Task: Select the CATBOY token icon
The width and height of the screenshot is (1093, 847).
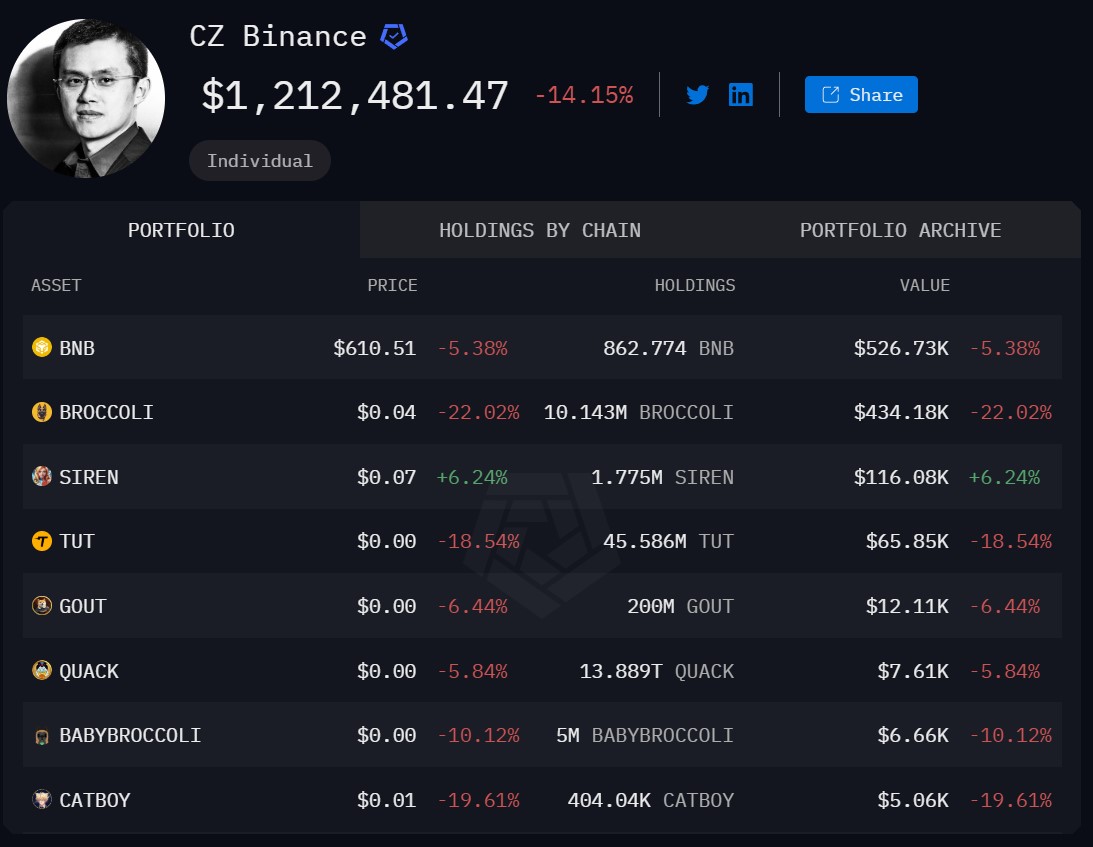Action: click(42, 800)
